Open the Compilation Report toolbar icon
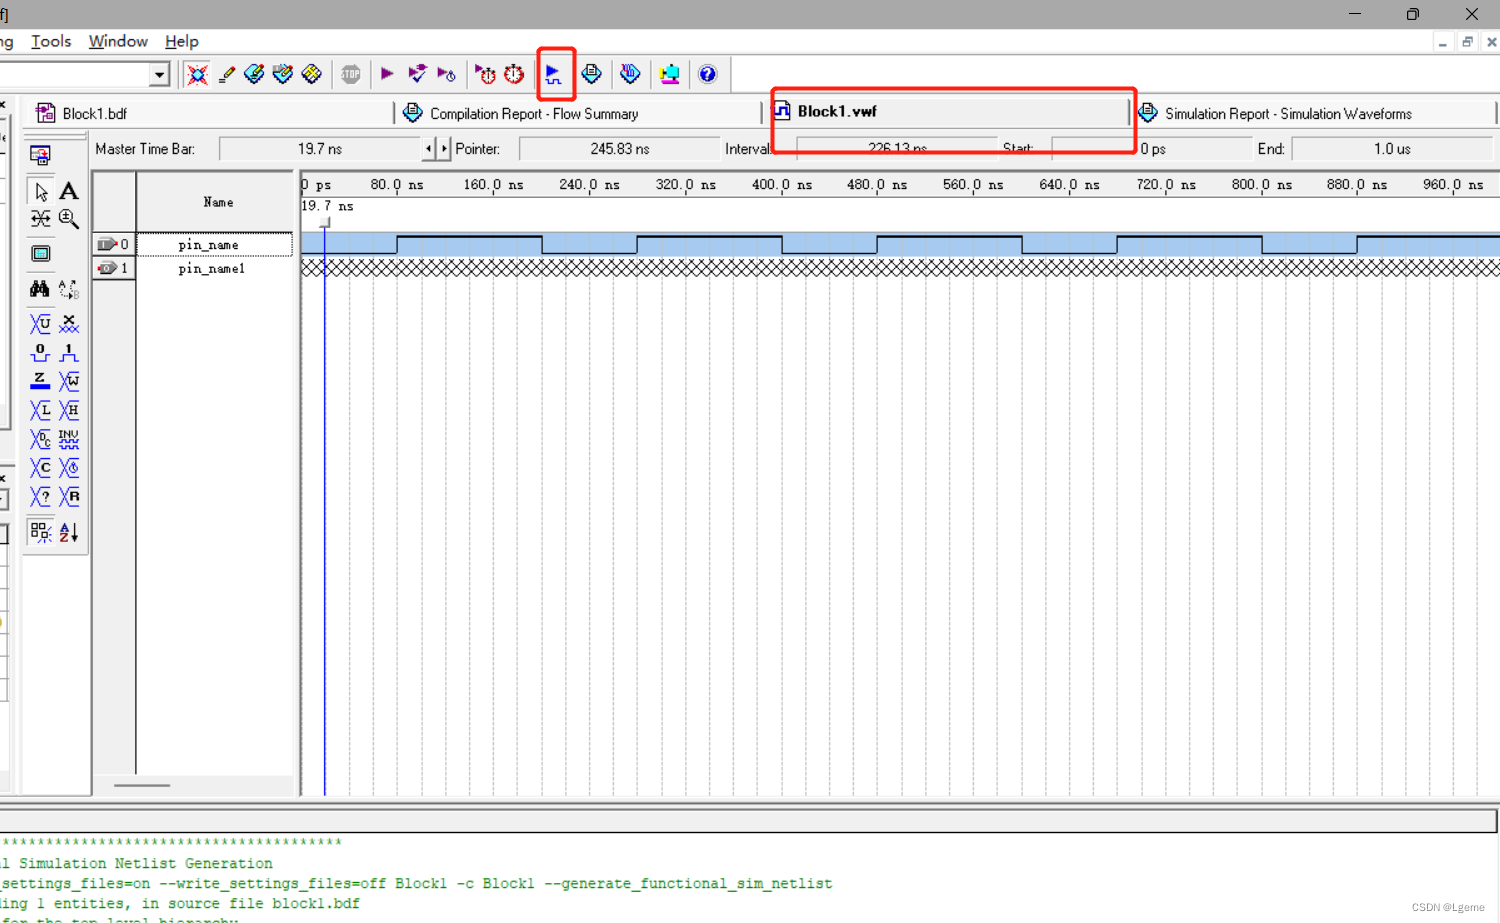Screen dimensions: 1500x923 click(592, 74)
